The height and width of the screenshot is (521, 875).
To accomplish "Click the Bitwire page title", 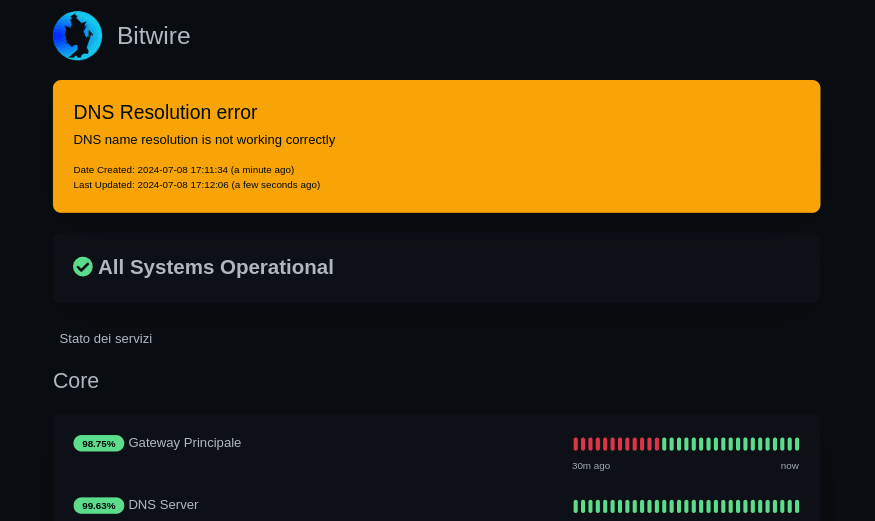I will click(x=153, y=36).
